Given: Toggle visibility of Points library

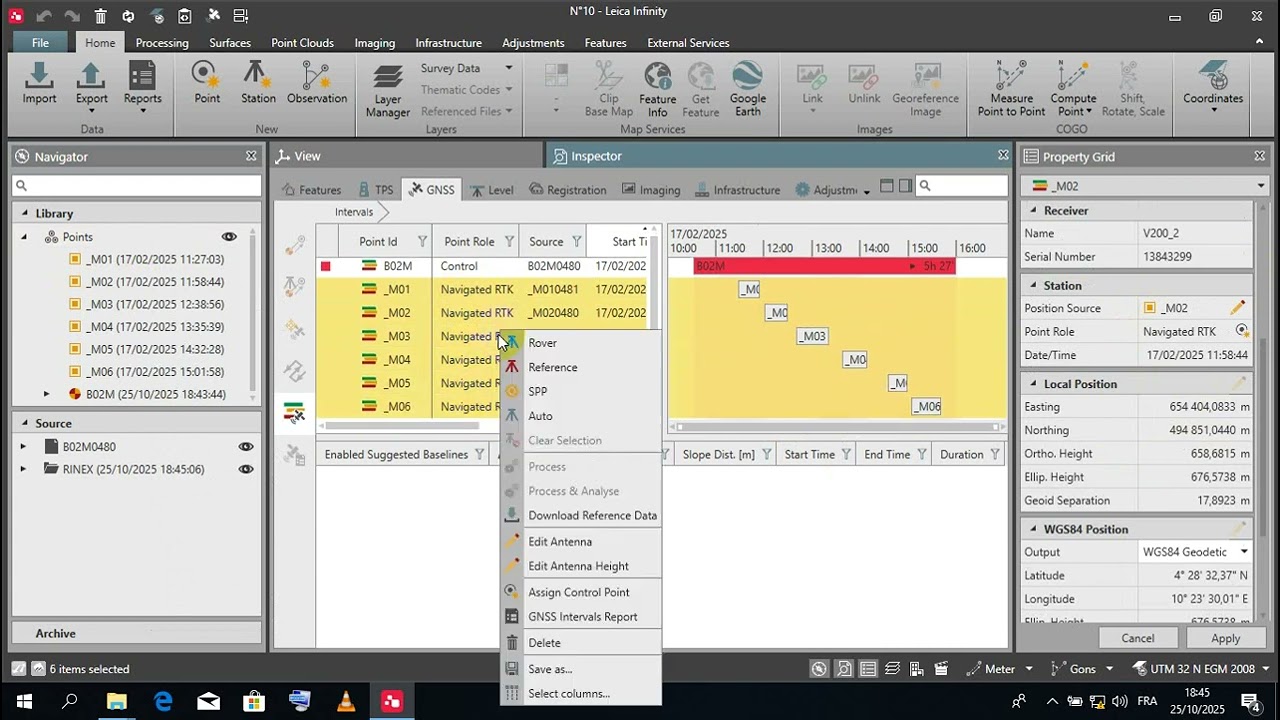Looking at the screenshot, I should click(229, 237).
